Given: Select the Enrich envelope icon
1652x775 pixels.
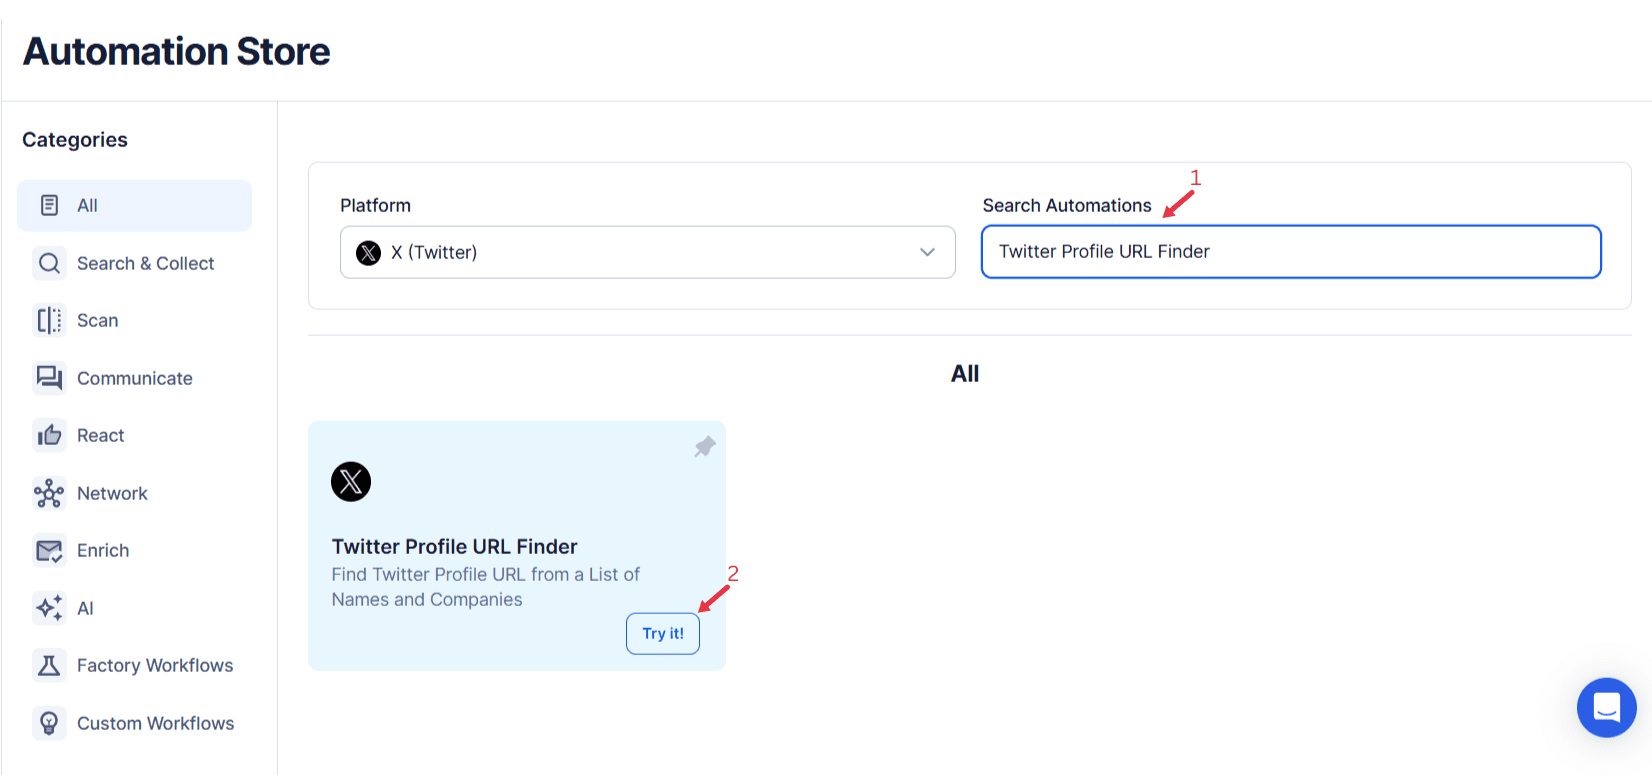Looking at the screenshot, I should click(x=49, y=550).
